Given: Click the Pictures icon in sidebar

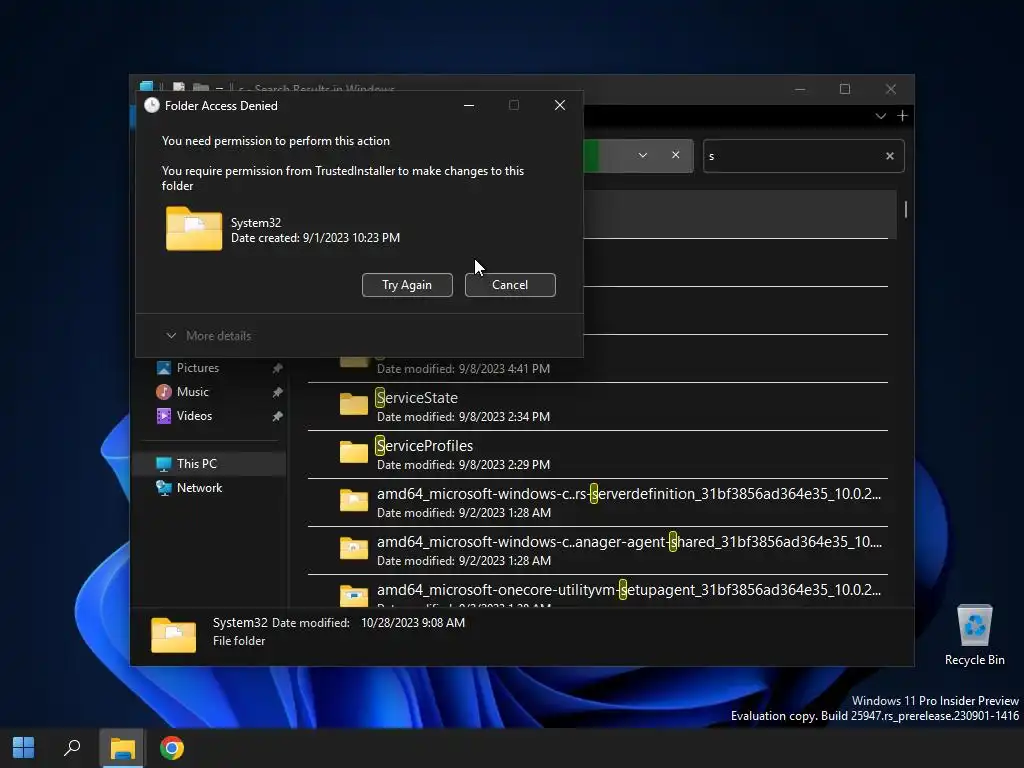Looking at the screenshot, I should tap(164, 368).
